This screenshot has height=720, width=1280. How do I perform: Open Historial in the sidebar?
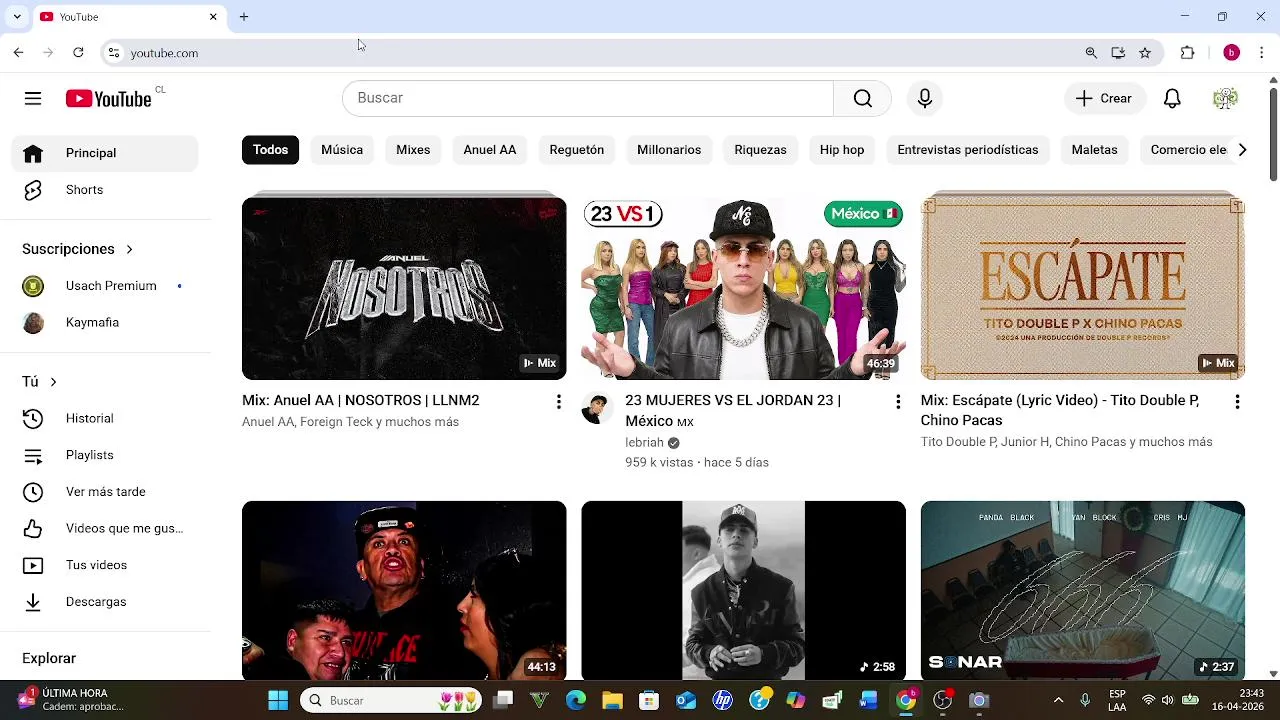[105, 419]
